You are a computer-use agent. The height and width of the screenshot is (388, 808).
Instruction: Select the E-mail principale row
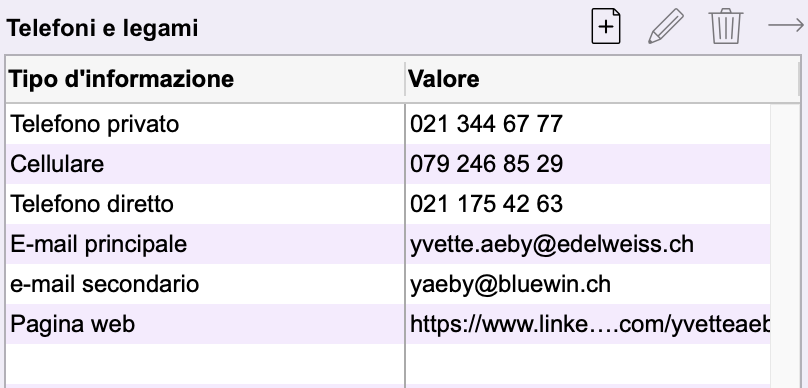click(388, 244)
